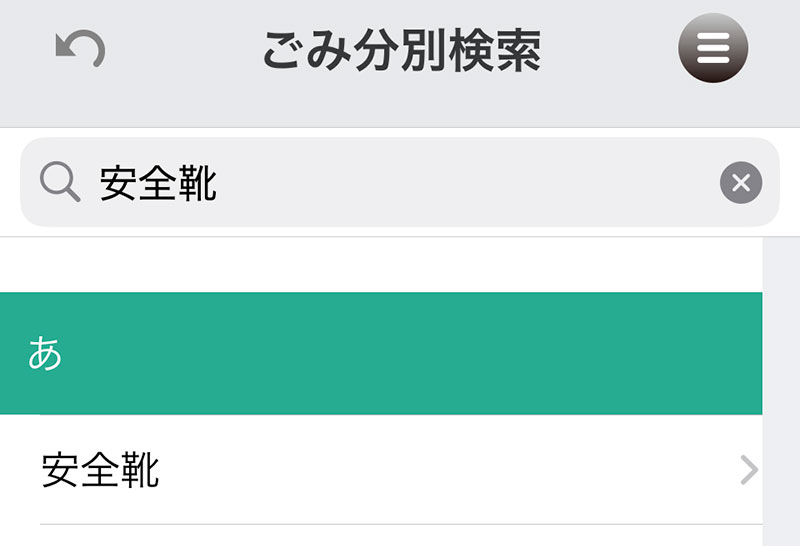
Task: Return to the previous screen using the curved arrow
Action: (80, 50)
